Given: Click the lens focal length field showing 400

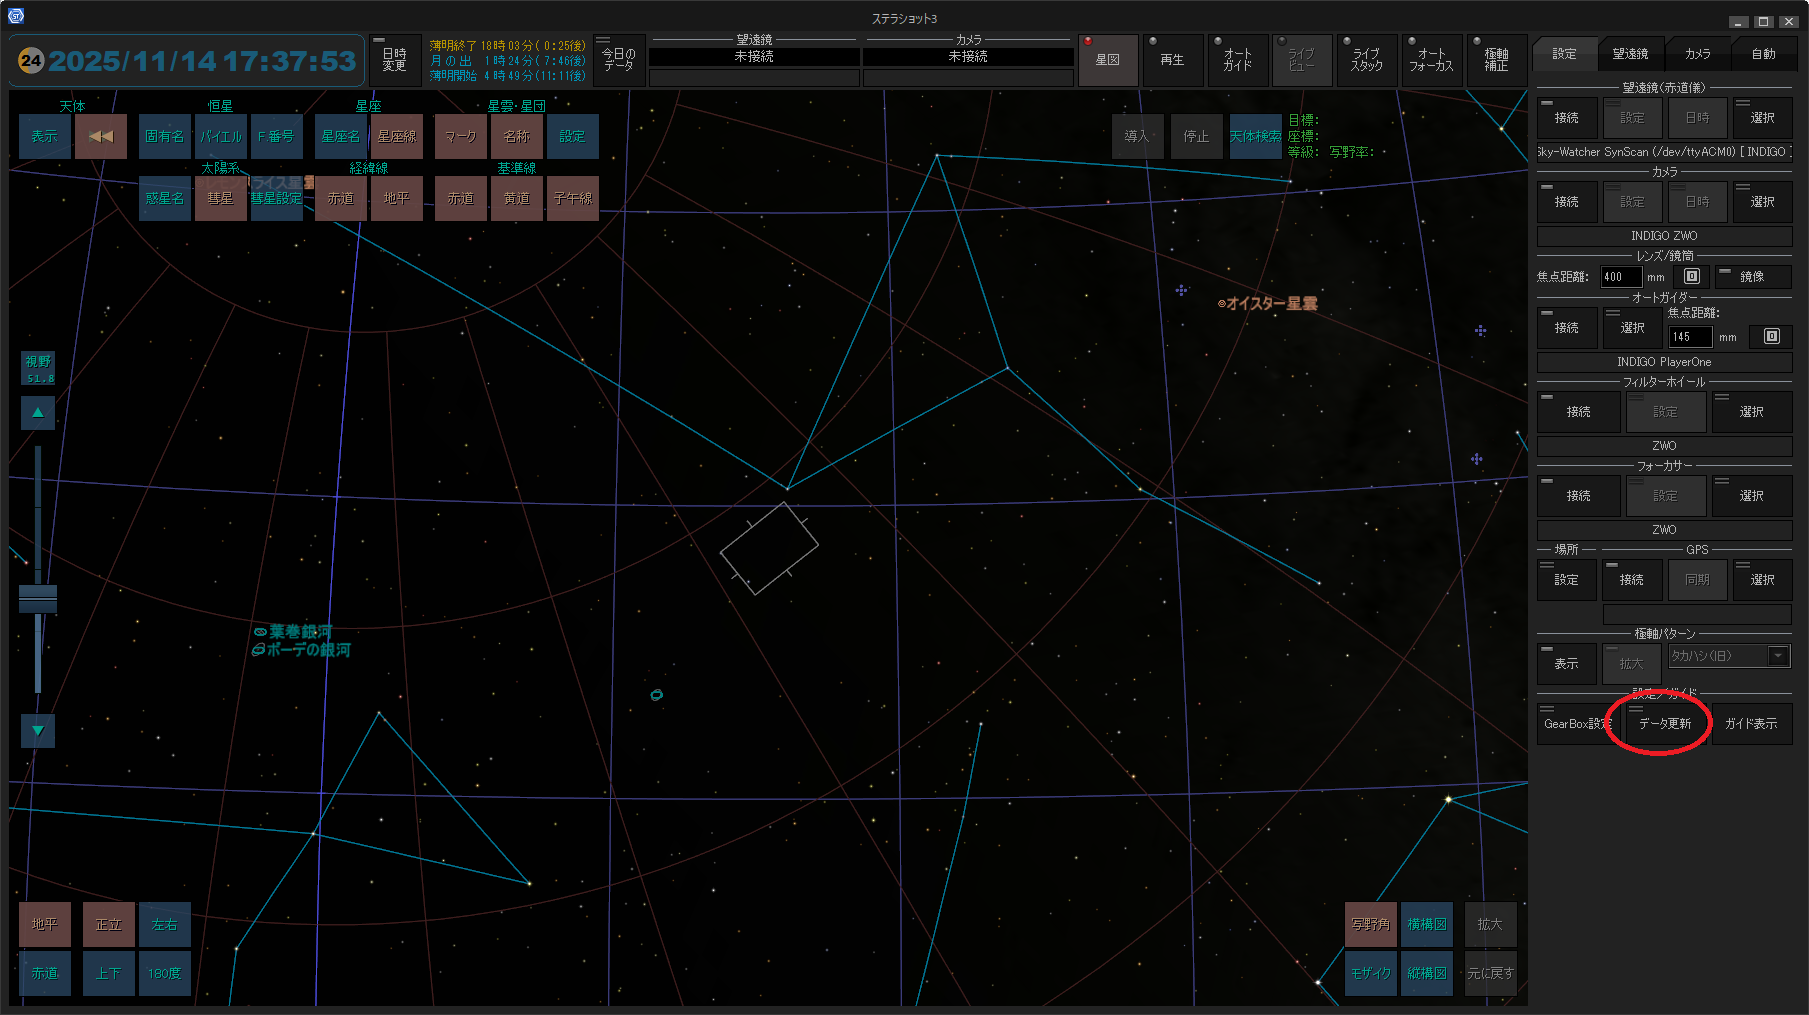Looking at the screenshot, I should [1620, 277].
